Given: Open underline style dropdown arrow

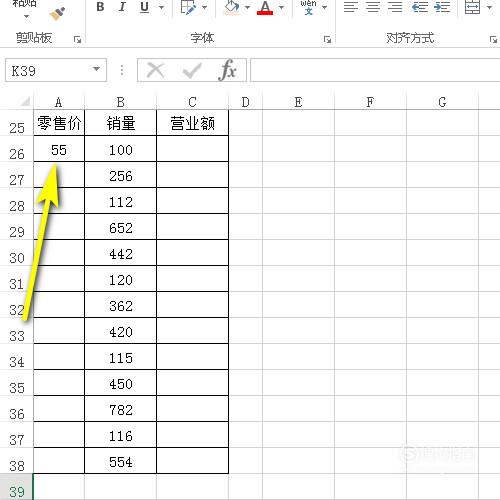Looking at the screenshot, I should coord(162,7).
